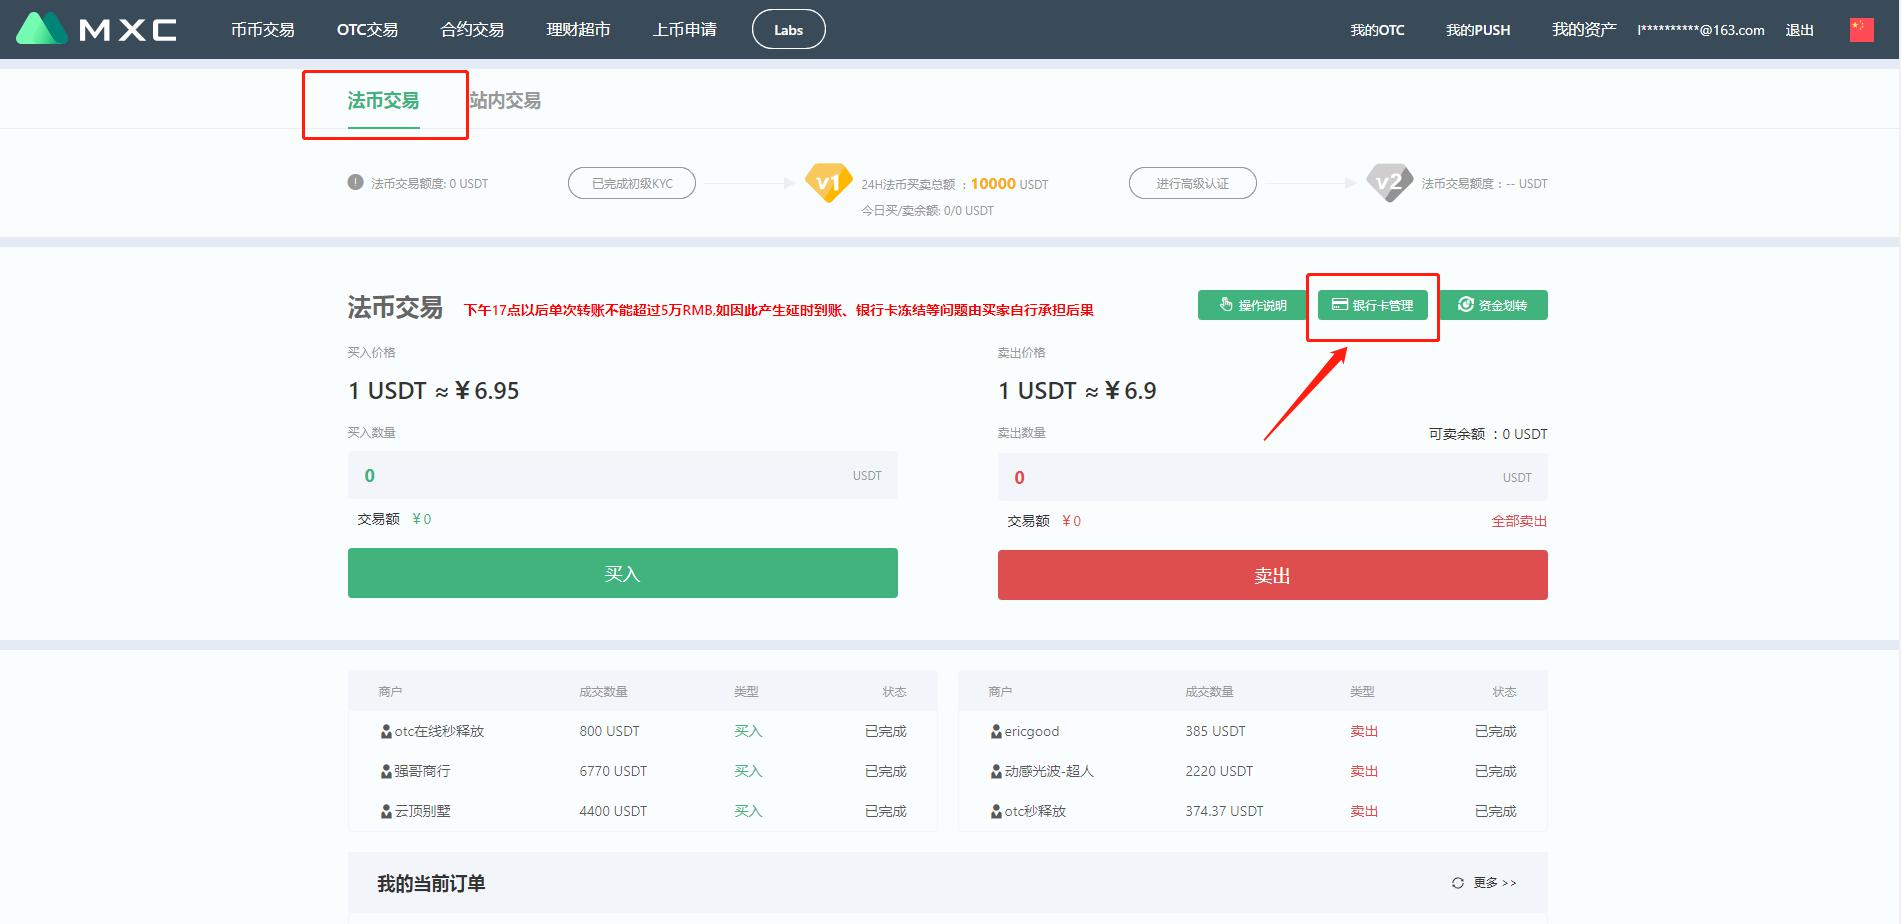Click the merchant icon beside otc在线秒释放

386,732
